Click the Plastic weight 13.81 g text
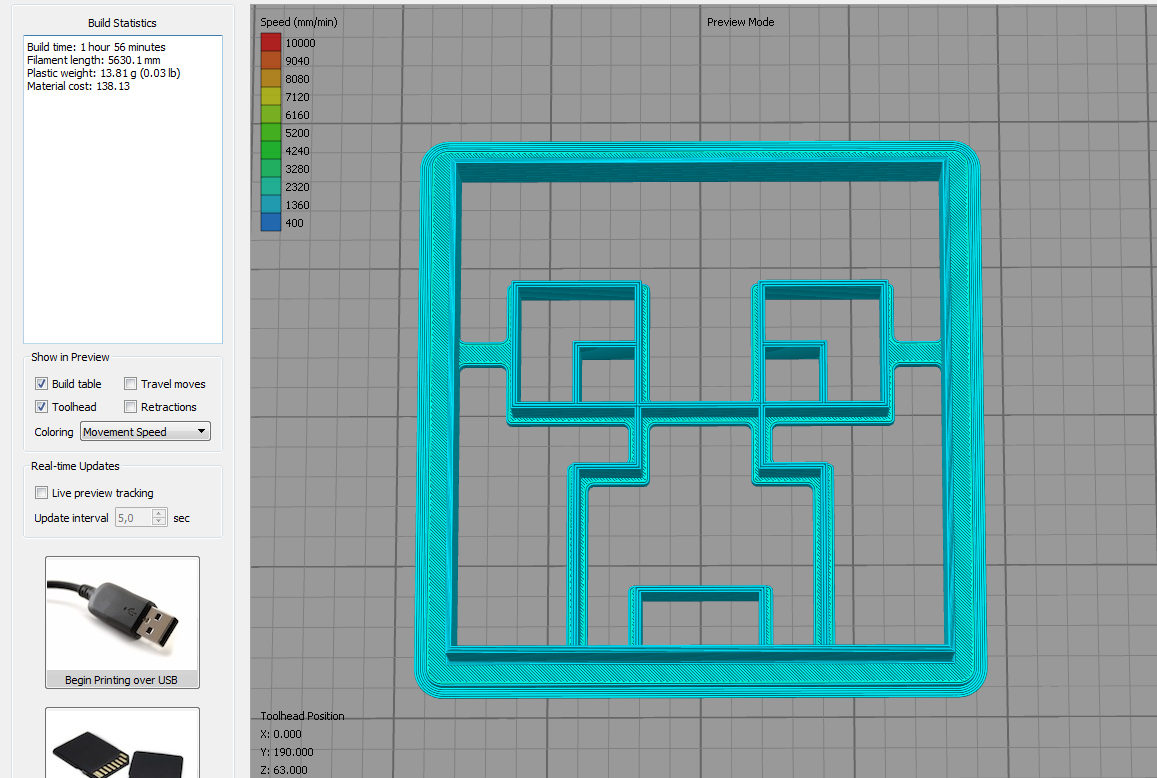Viewport: 1157px width, 778px height. click(x=103, y=73)
